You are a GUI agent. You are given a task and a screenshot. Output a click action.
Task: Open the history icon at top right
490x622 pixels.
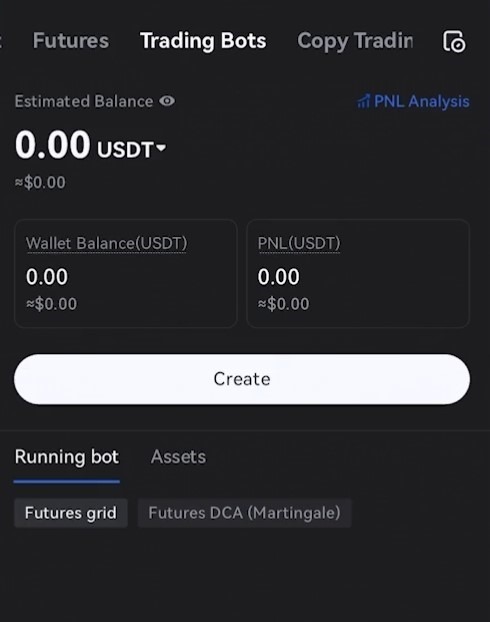pos(454,41)
